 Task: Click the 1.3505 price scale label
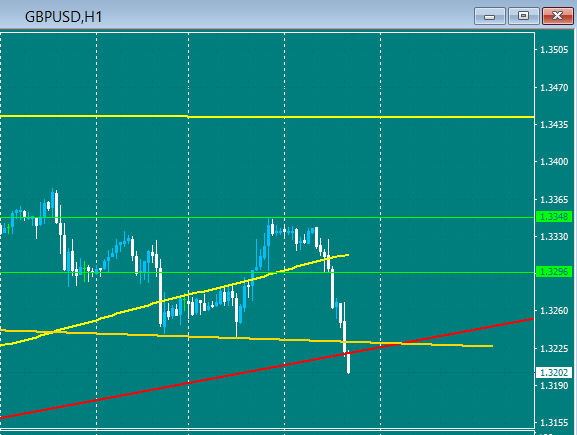tap(554, 50)
